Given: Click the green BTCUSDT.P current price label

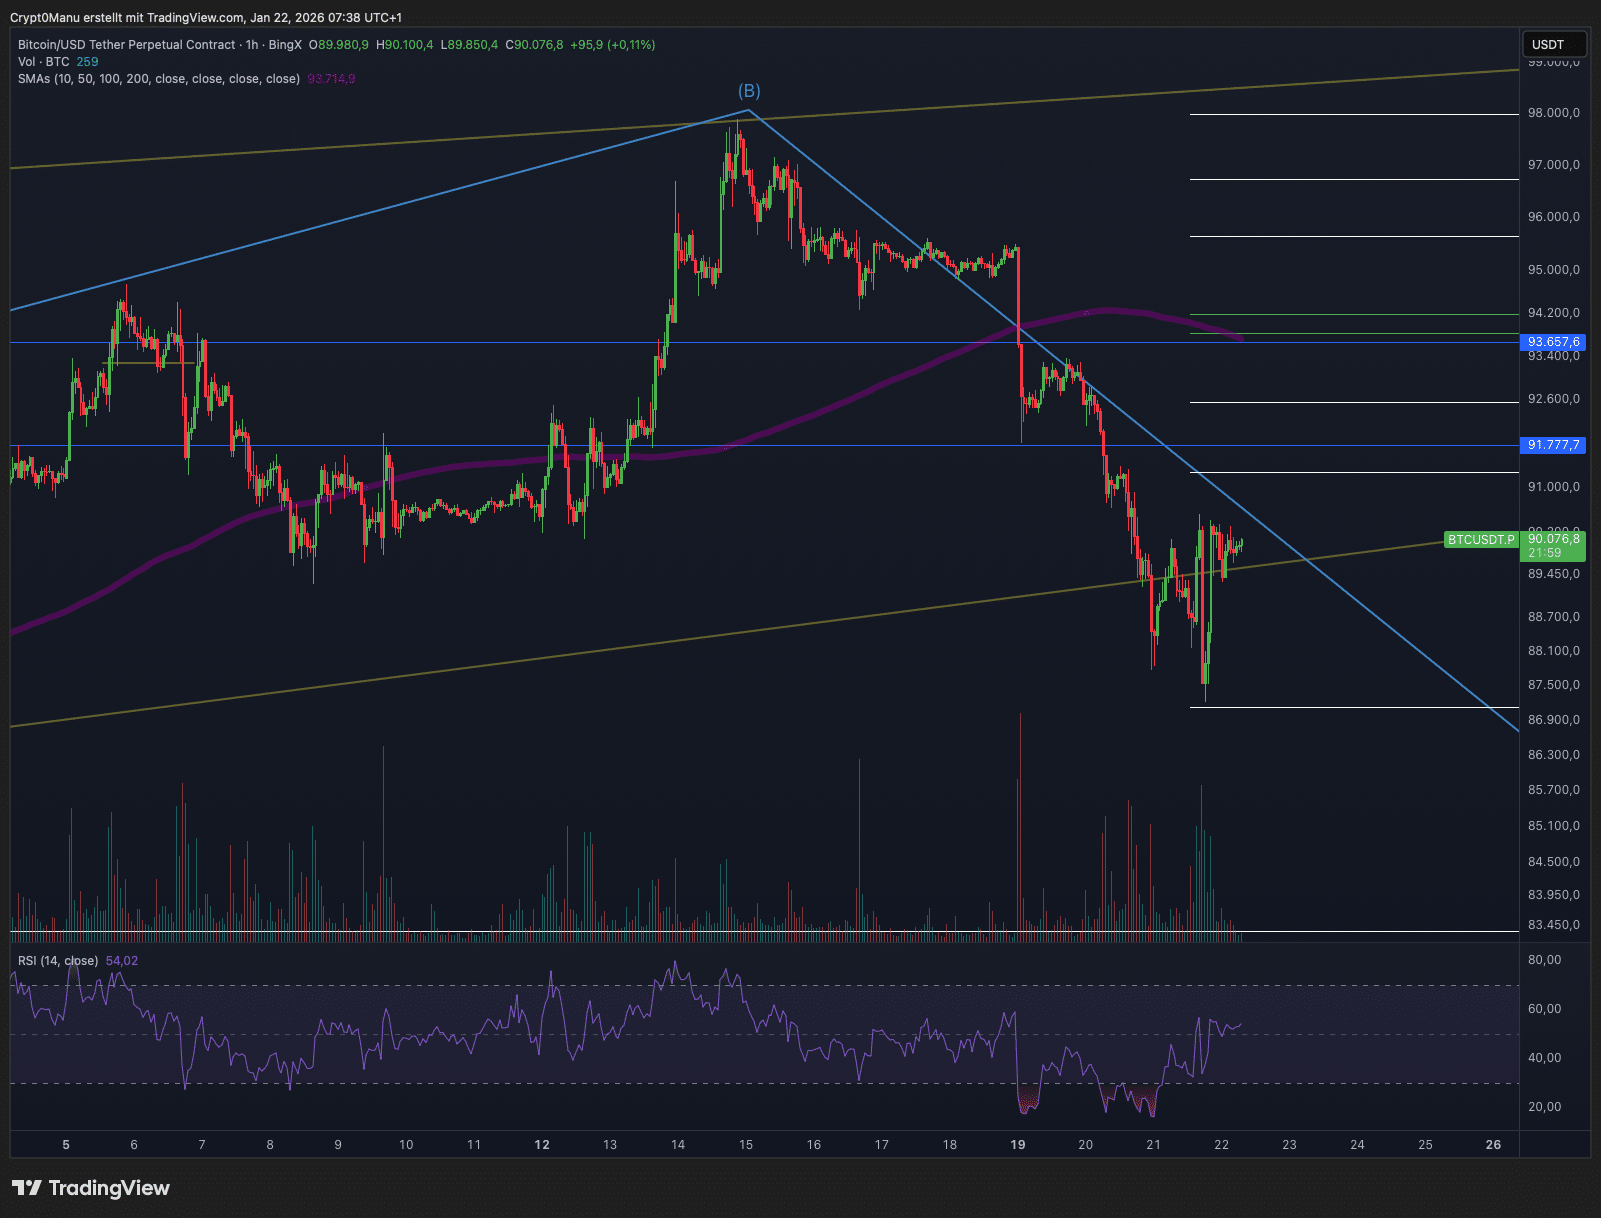Looking at the screenshot, I should tap(1480, 539).
